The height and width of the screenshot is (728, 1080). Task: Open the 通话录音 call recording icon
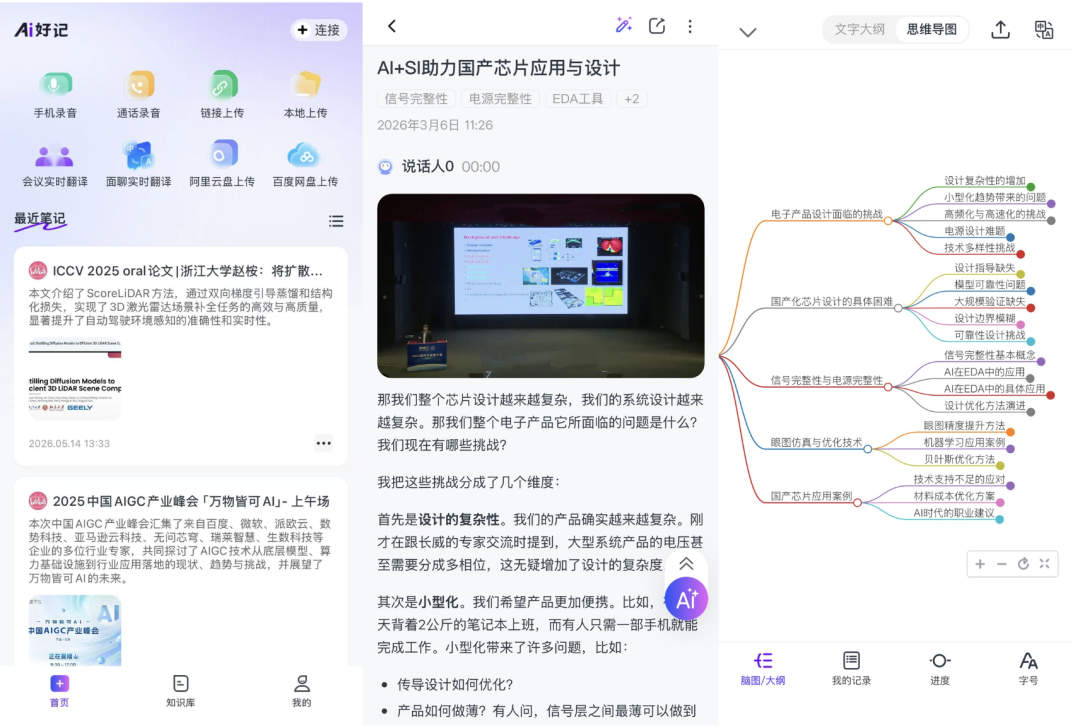(138, 85)
